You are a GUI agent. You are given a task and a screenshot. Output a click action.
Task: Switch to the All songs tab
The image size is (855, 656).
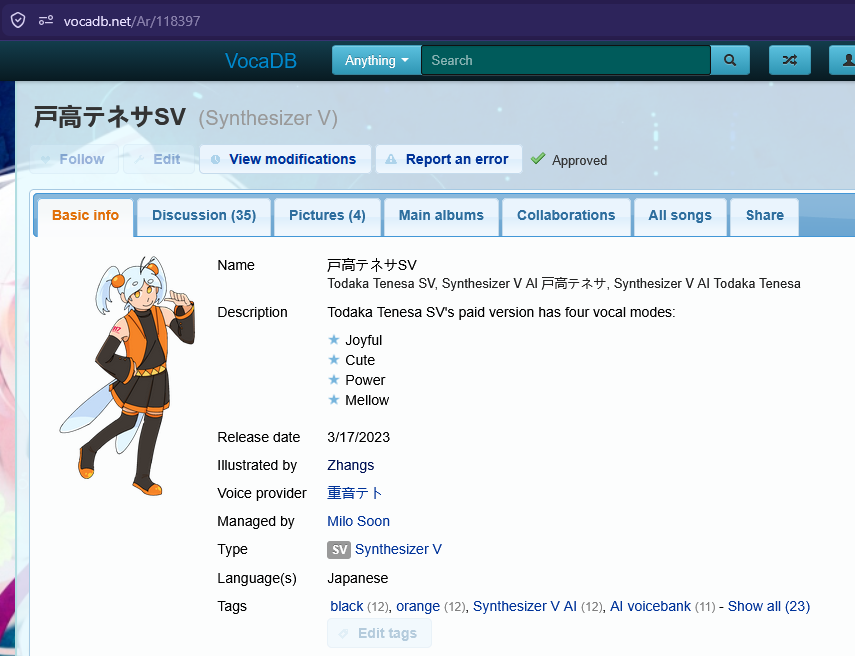(680, 215)
